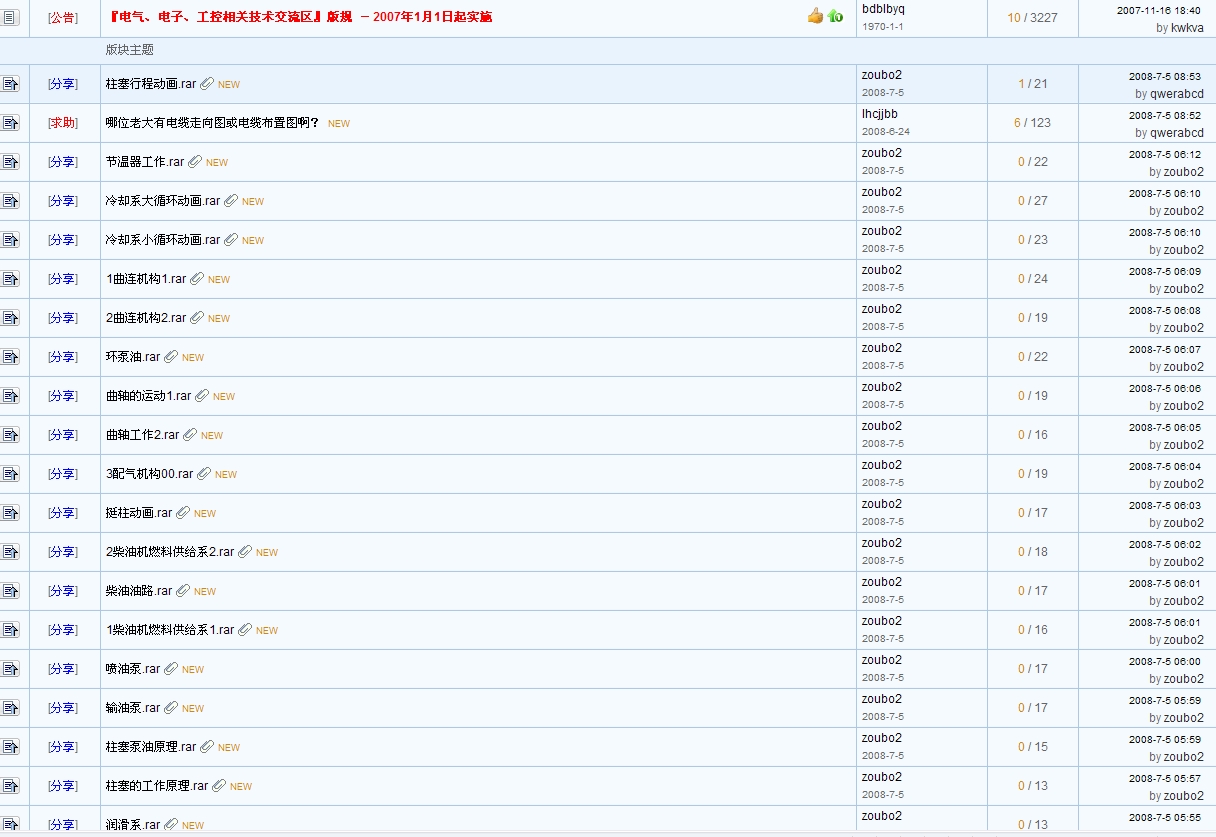Click the thread icon for 曲轴工作2.rar
Image resolution: width=1216 pixels, height=837 pixels.
coord(10,435)
